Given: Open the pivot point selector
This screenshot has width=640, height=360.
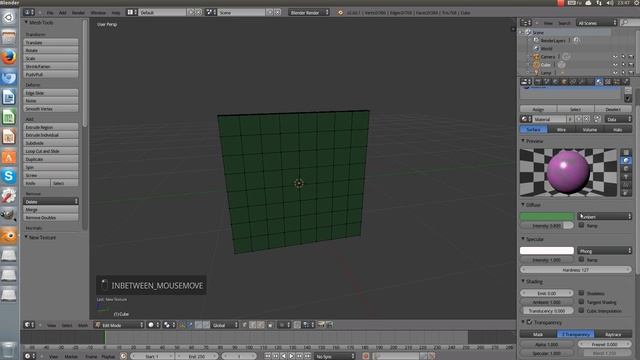Looking at the screenshot, I should [169, 325].
